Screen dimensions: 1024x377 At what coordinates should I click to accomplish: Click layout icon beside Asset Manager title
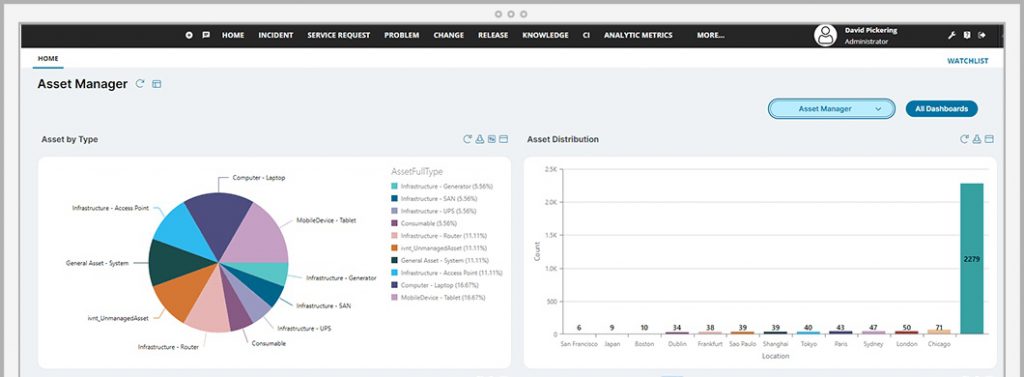tap(157, 84)
